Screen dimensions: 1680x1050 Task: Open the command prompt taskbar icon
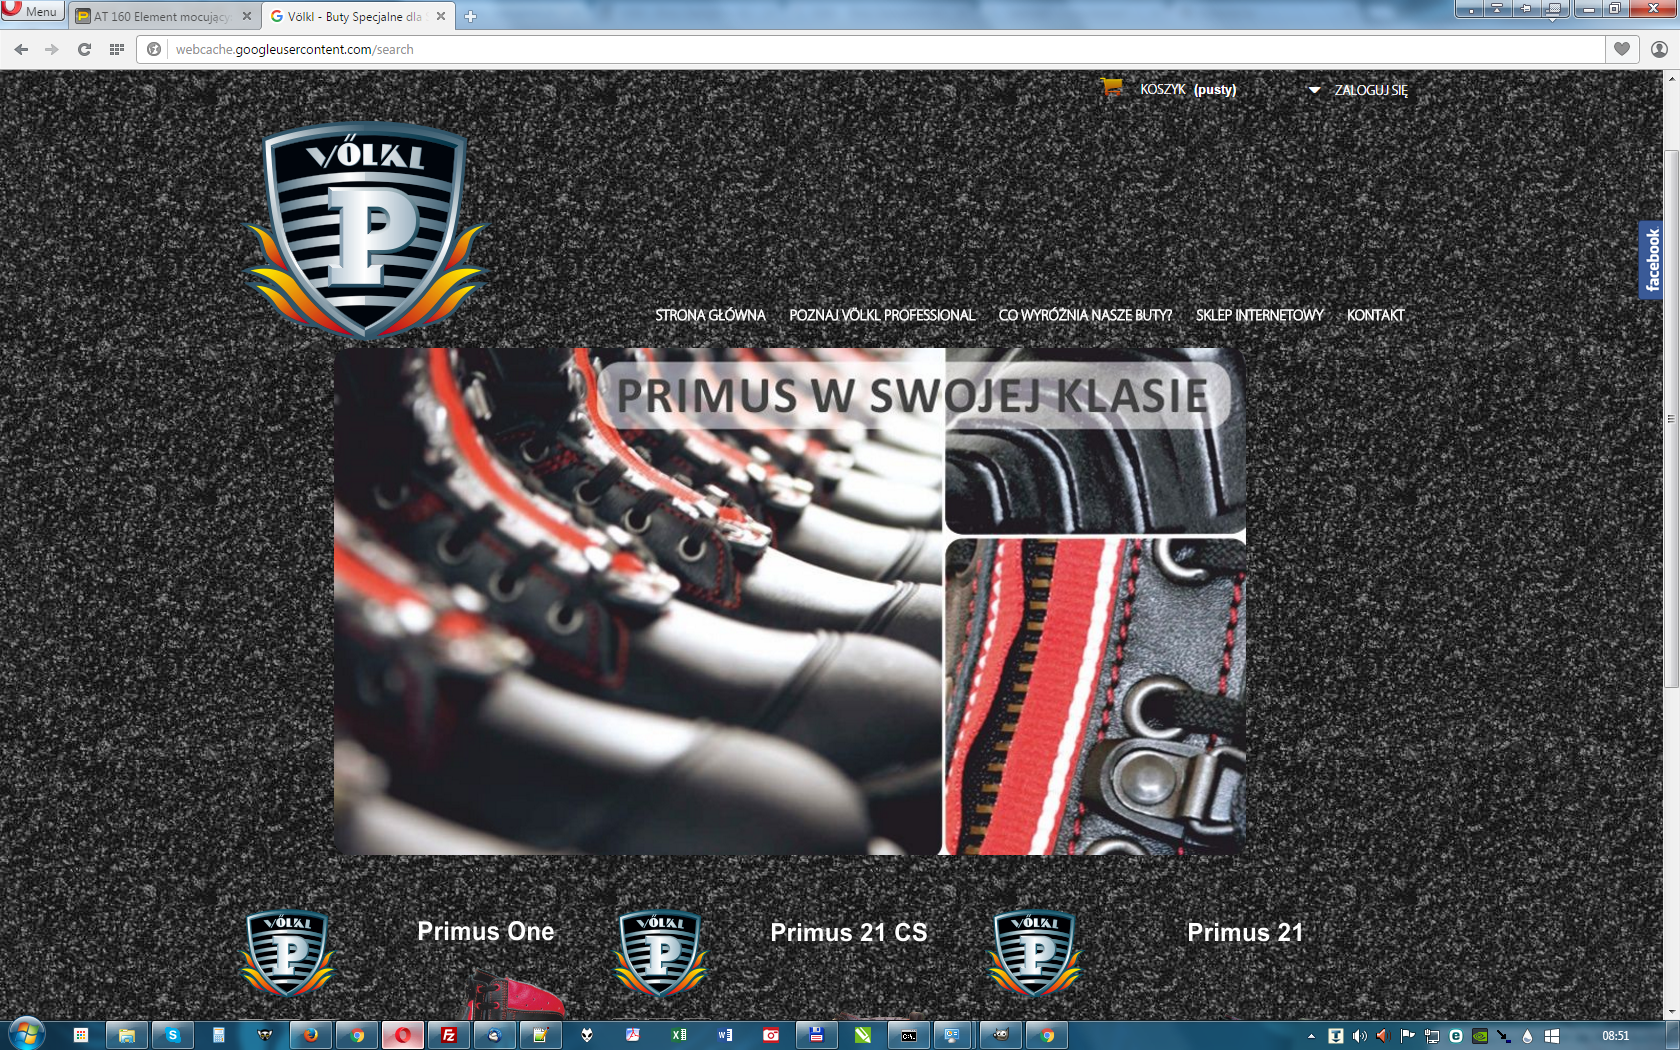909,1035
